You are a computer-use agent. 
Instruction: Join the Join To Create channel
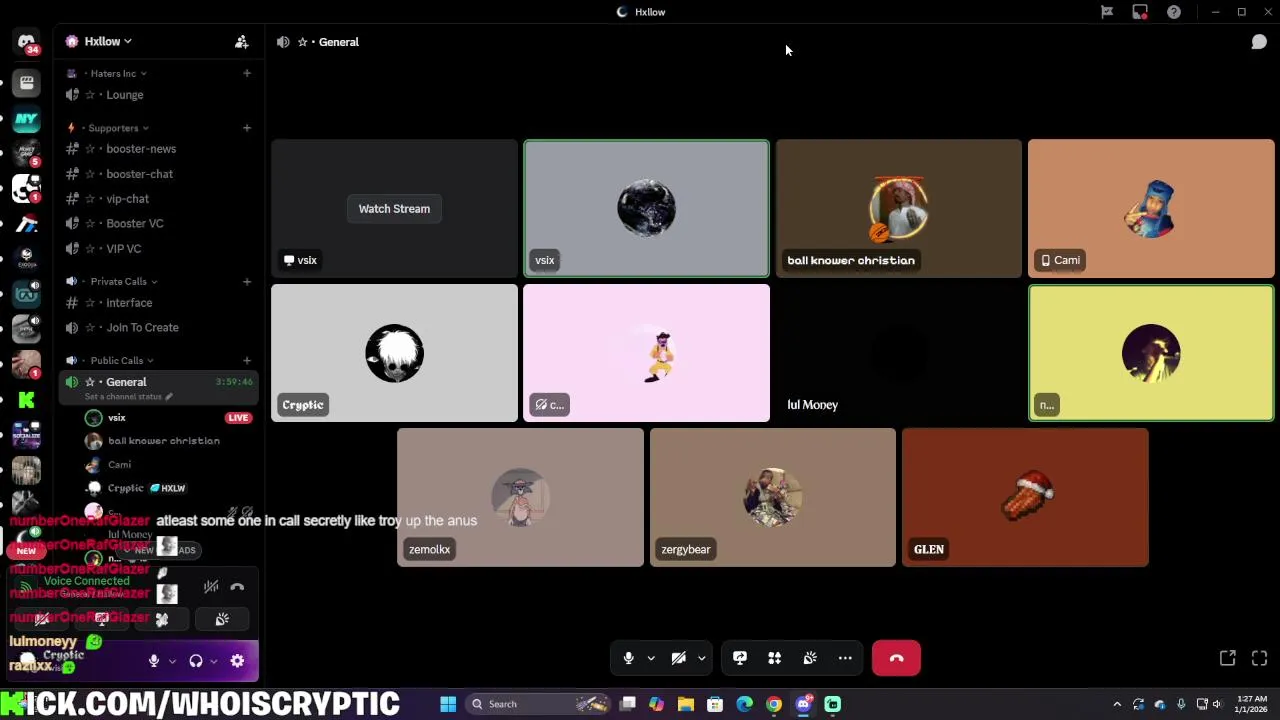pyautogui.click(x=158, y=328)
